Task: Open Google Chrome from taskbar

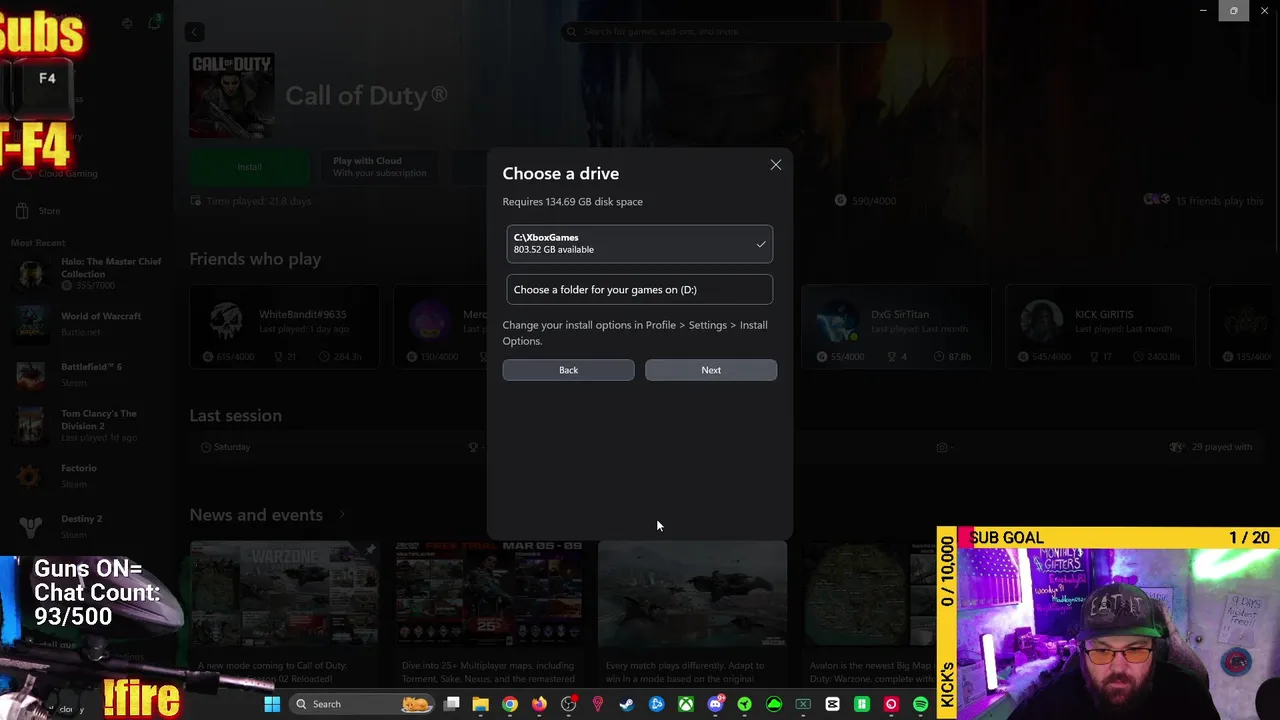Action: pos(510,704)
